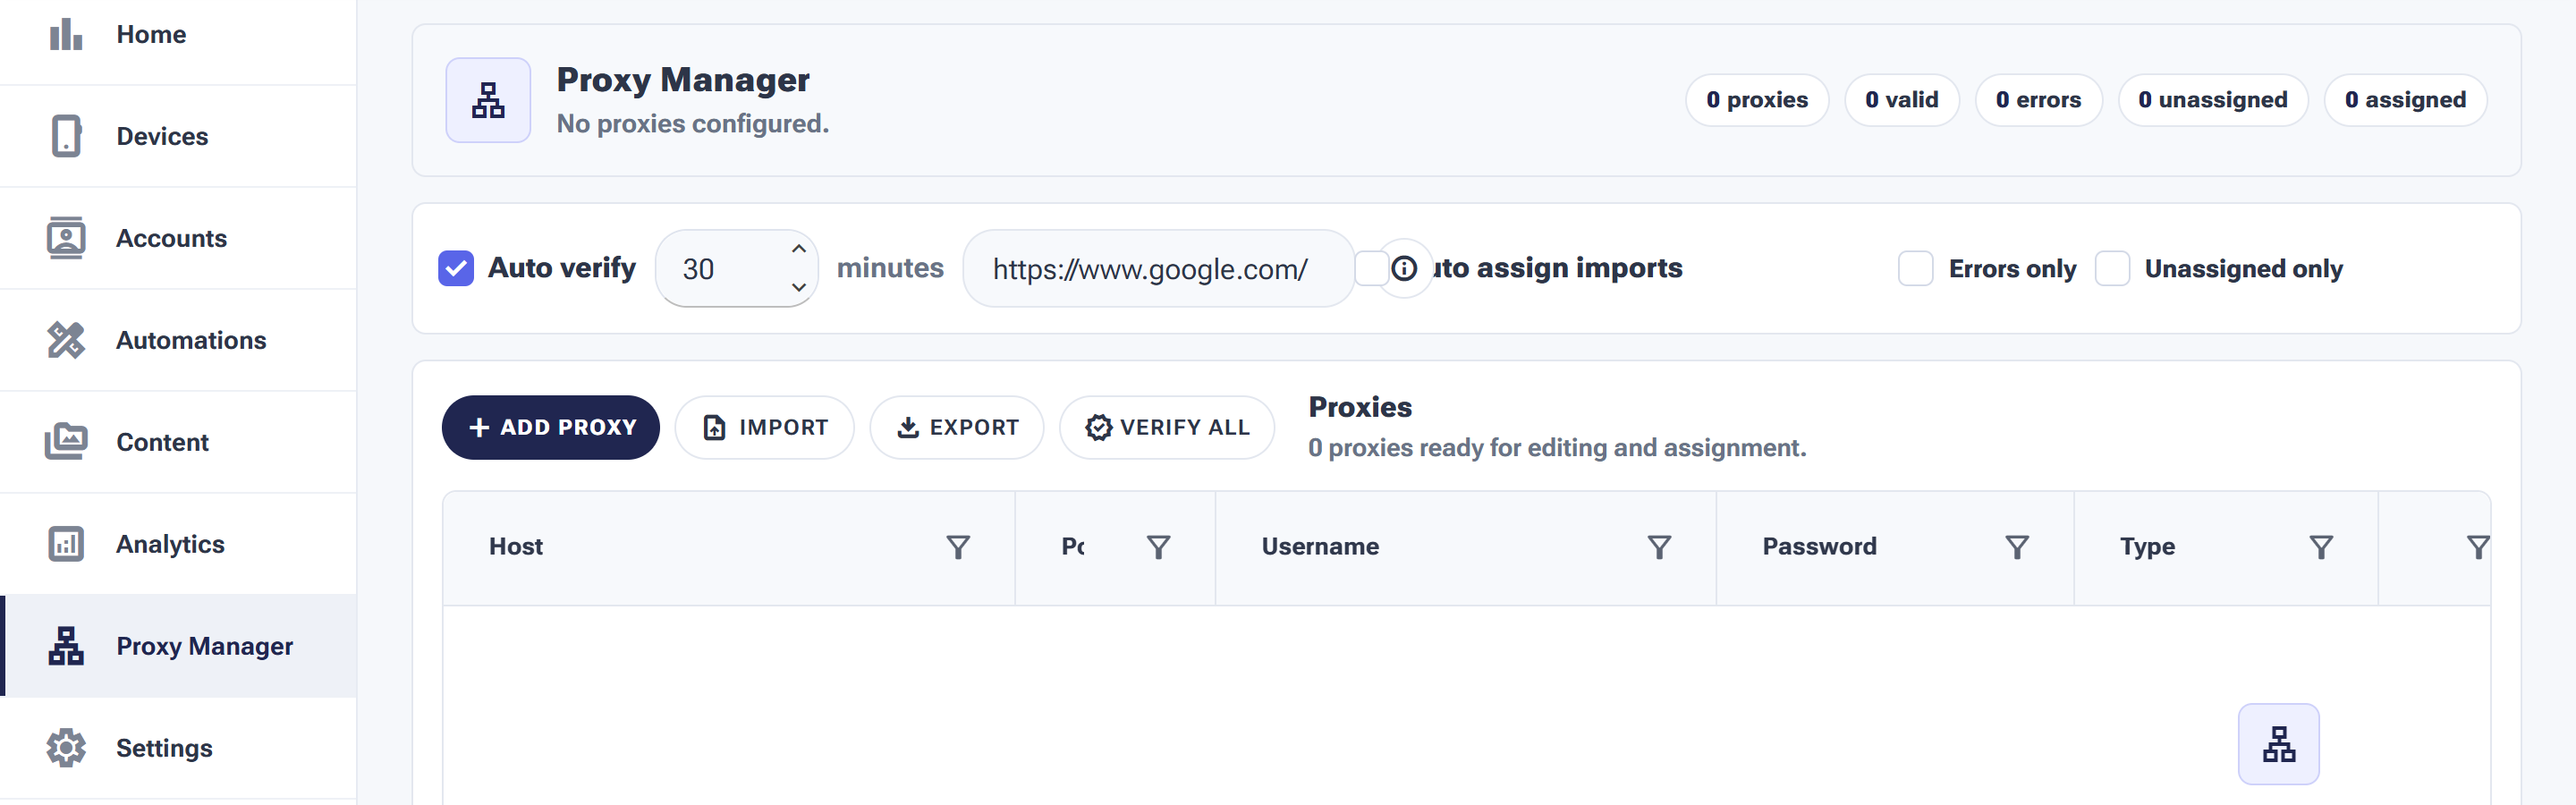Click the filter icon after the Type column
2576x805 pixels.
pyautogui.click(x=2477, y=547)
